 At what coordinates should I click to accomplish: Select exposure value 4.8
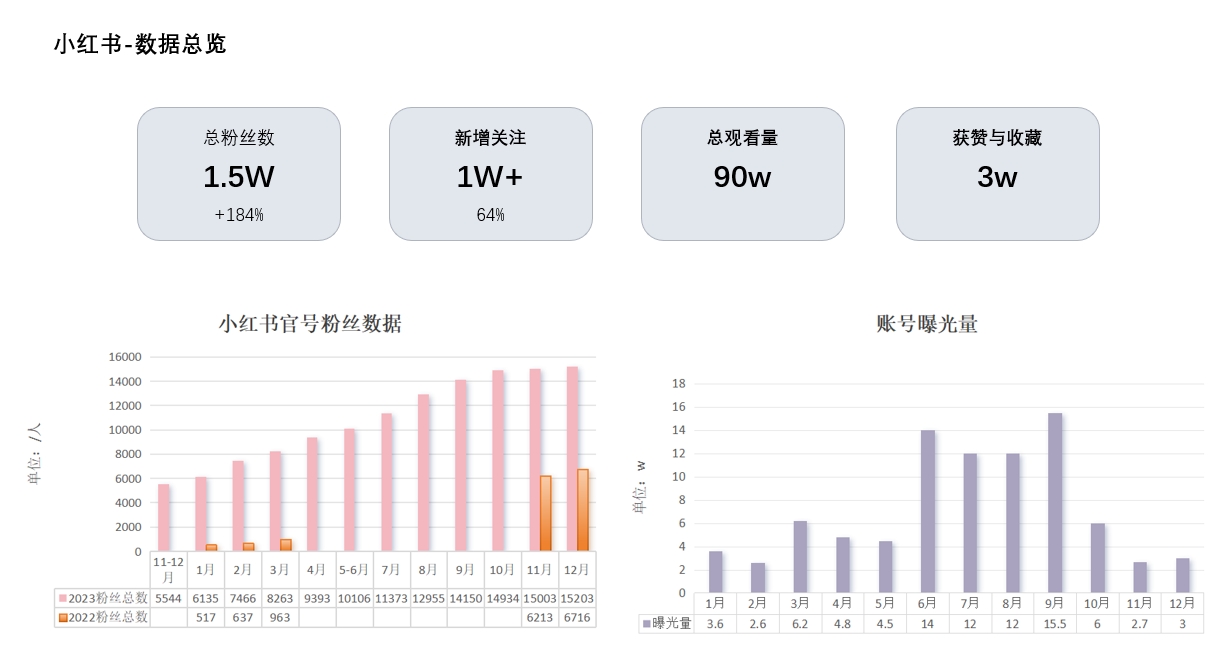point(842,624)
